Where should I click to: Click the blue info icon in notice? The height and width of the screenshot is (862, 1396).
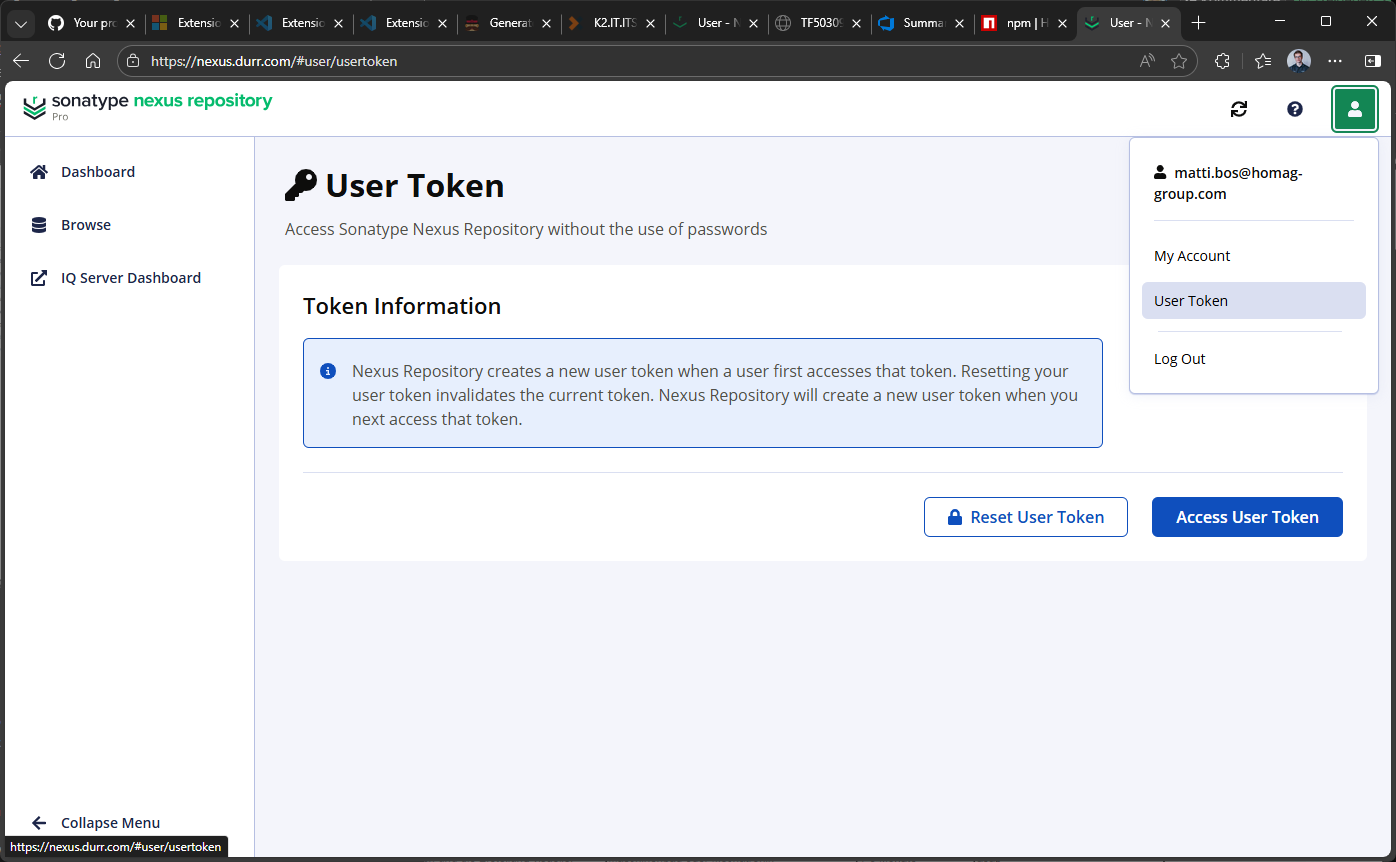pos(328,371)
